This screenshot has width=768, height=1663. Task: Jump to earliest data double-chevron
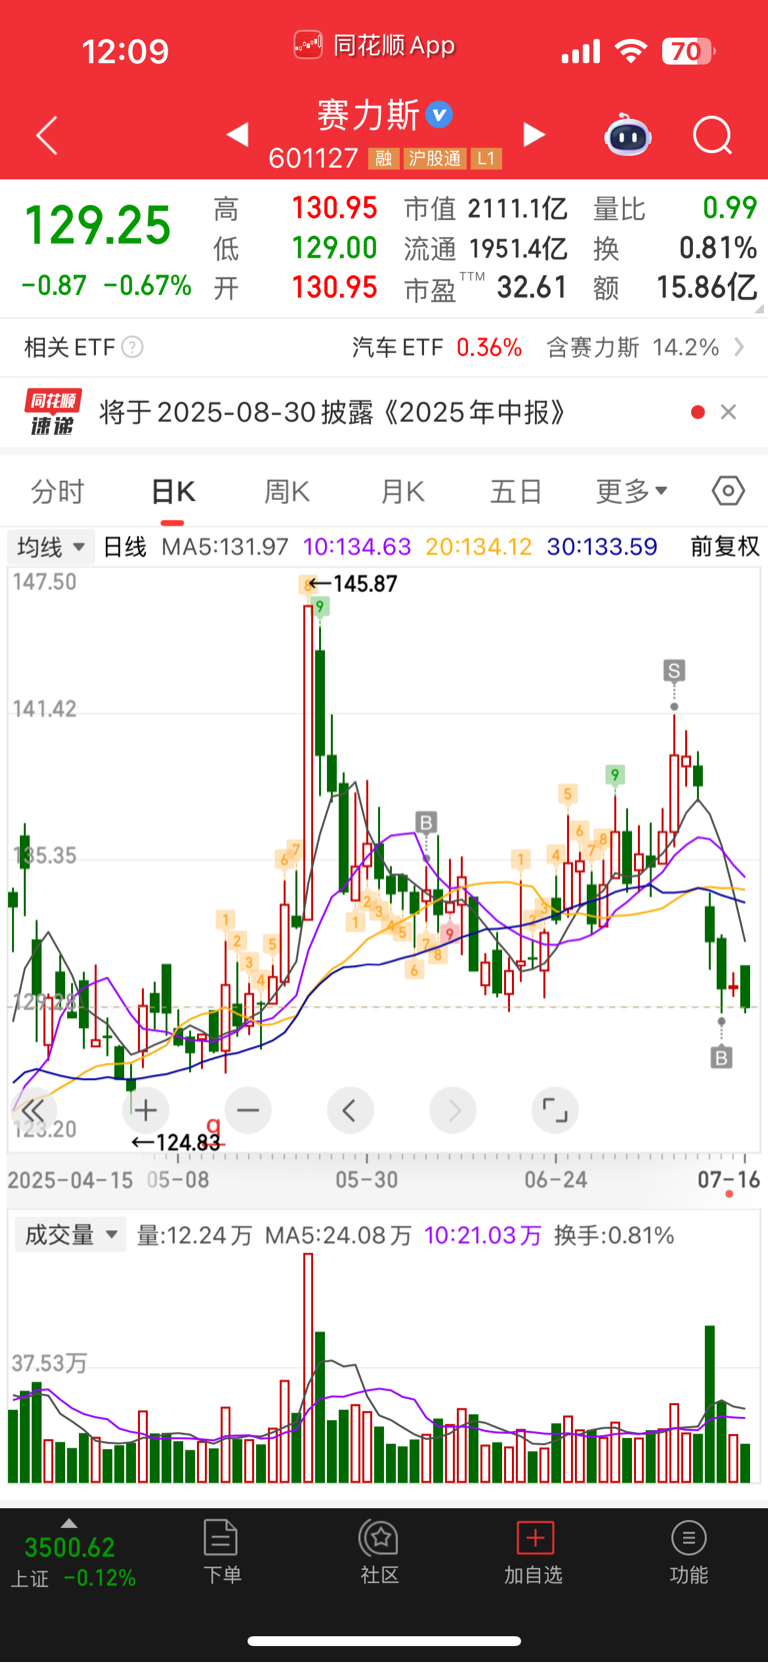tap(32, 1110)
